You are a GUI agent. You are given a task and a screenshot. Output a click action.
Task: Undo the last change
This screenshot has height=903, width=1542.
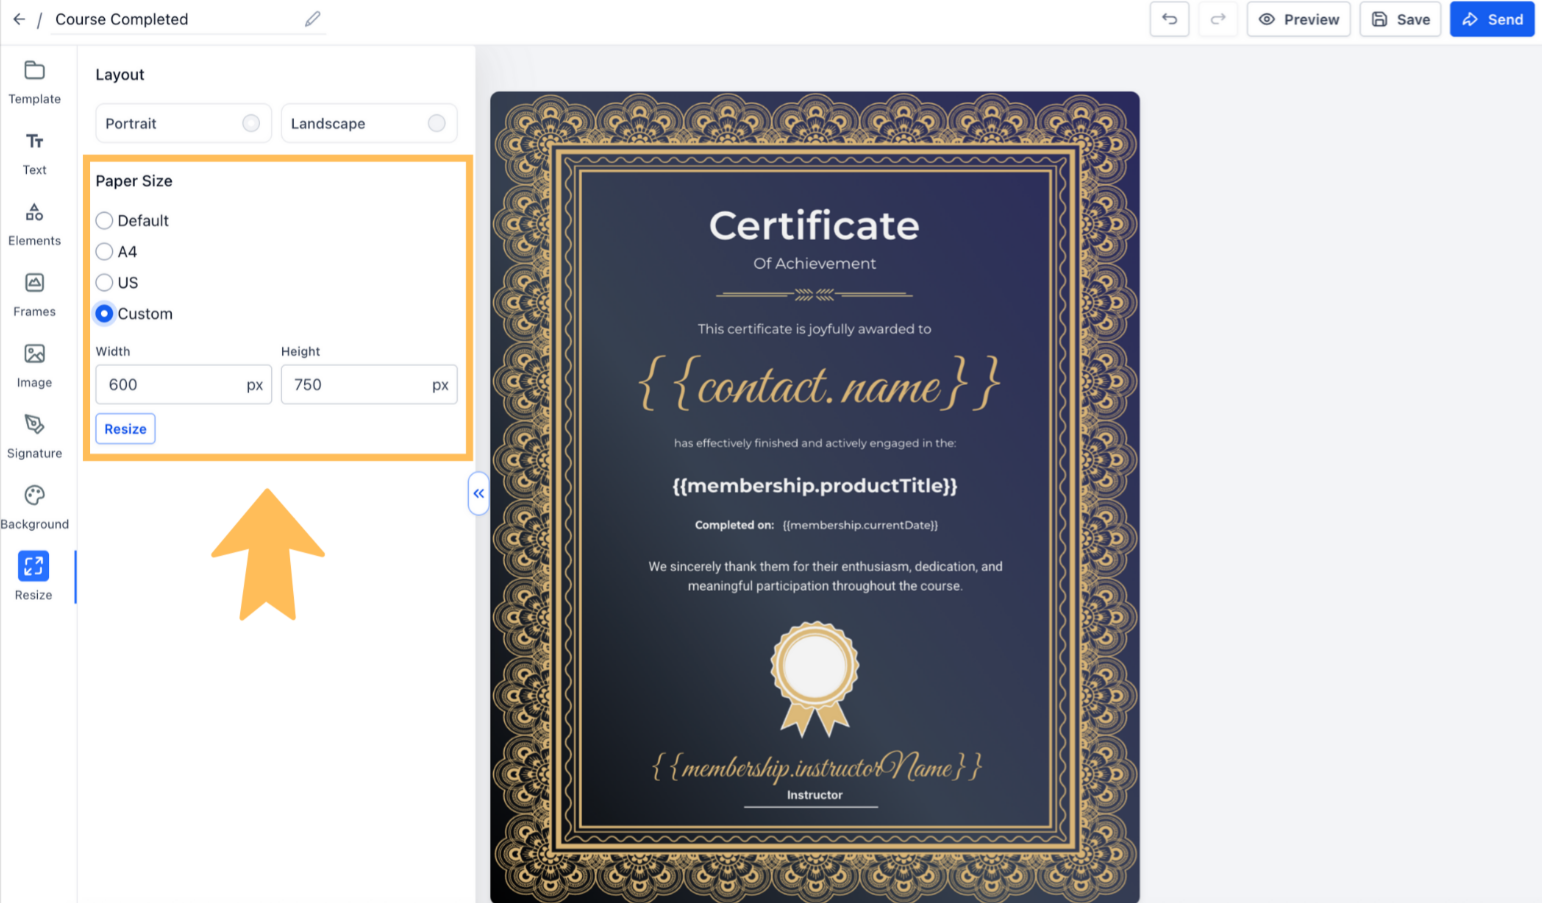point(1169,19)
